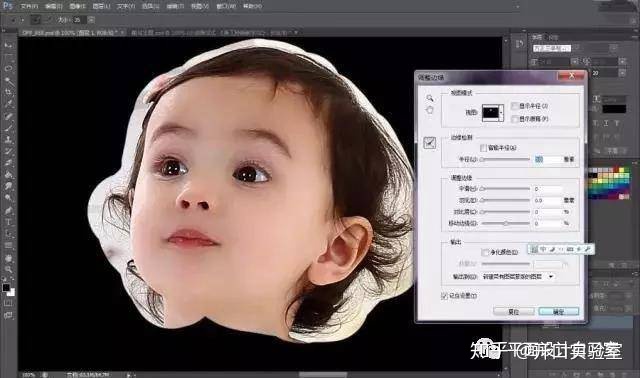The height and width of the screenshot is (378, 640).
Task: Enable the 智能半径 smart radius checkbox
Action: coord(484,148)
